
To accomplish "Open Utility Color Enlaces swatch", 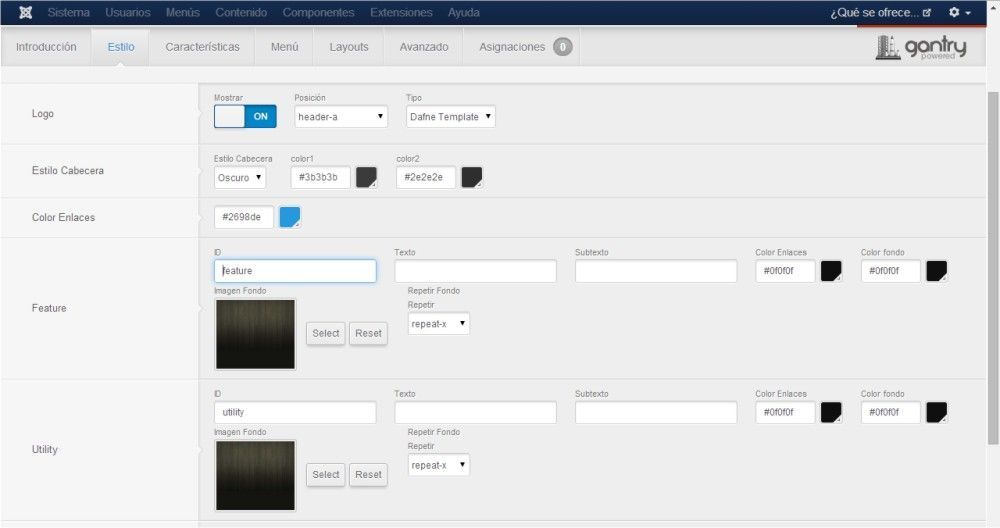I will tap(831, 412).
